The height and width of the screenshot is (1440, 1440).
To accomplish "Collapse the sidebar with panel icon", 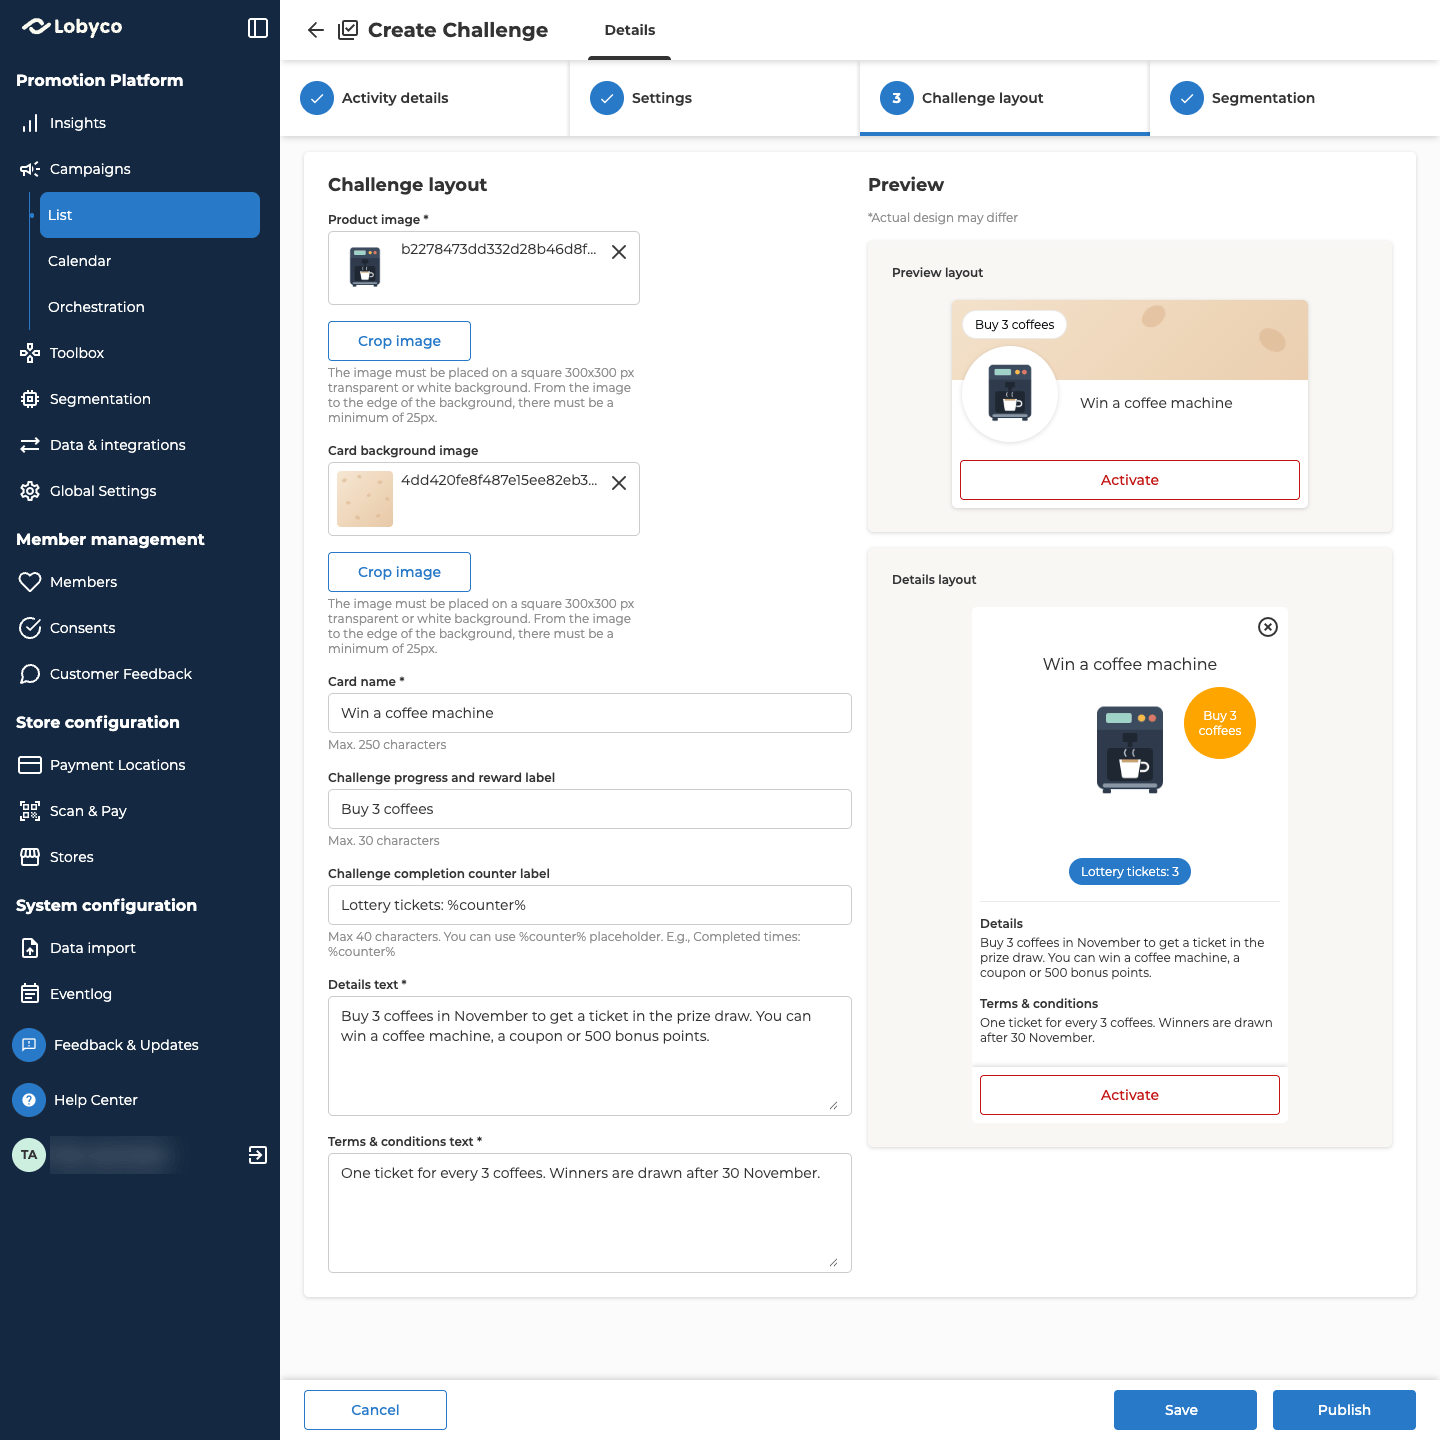I will (x=258, y=28).
